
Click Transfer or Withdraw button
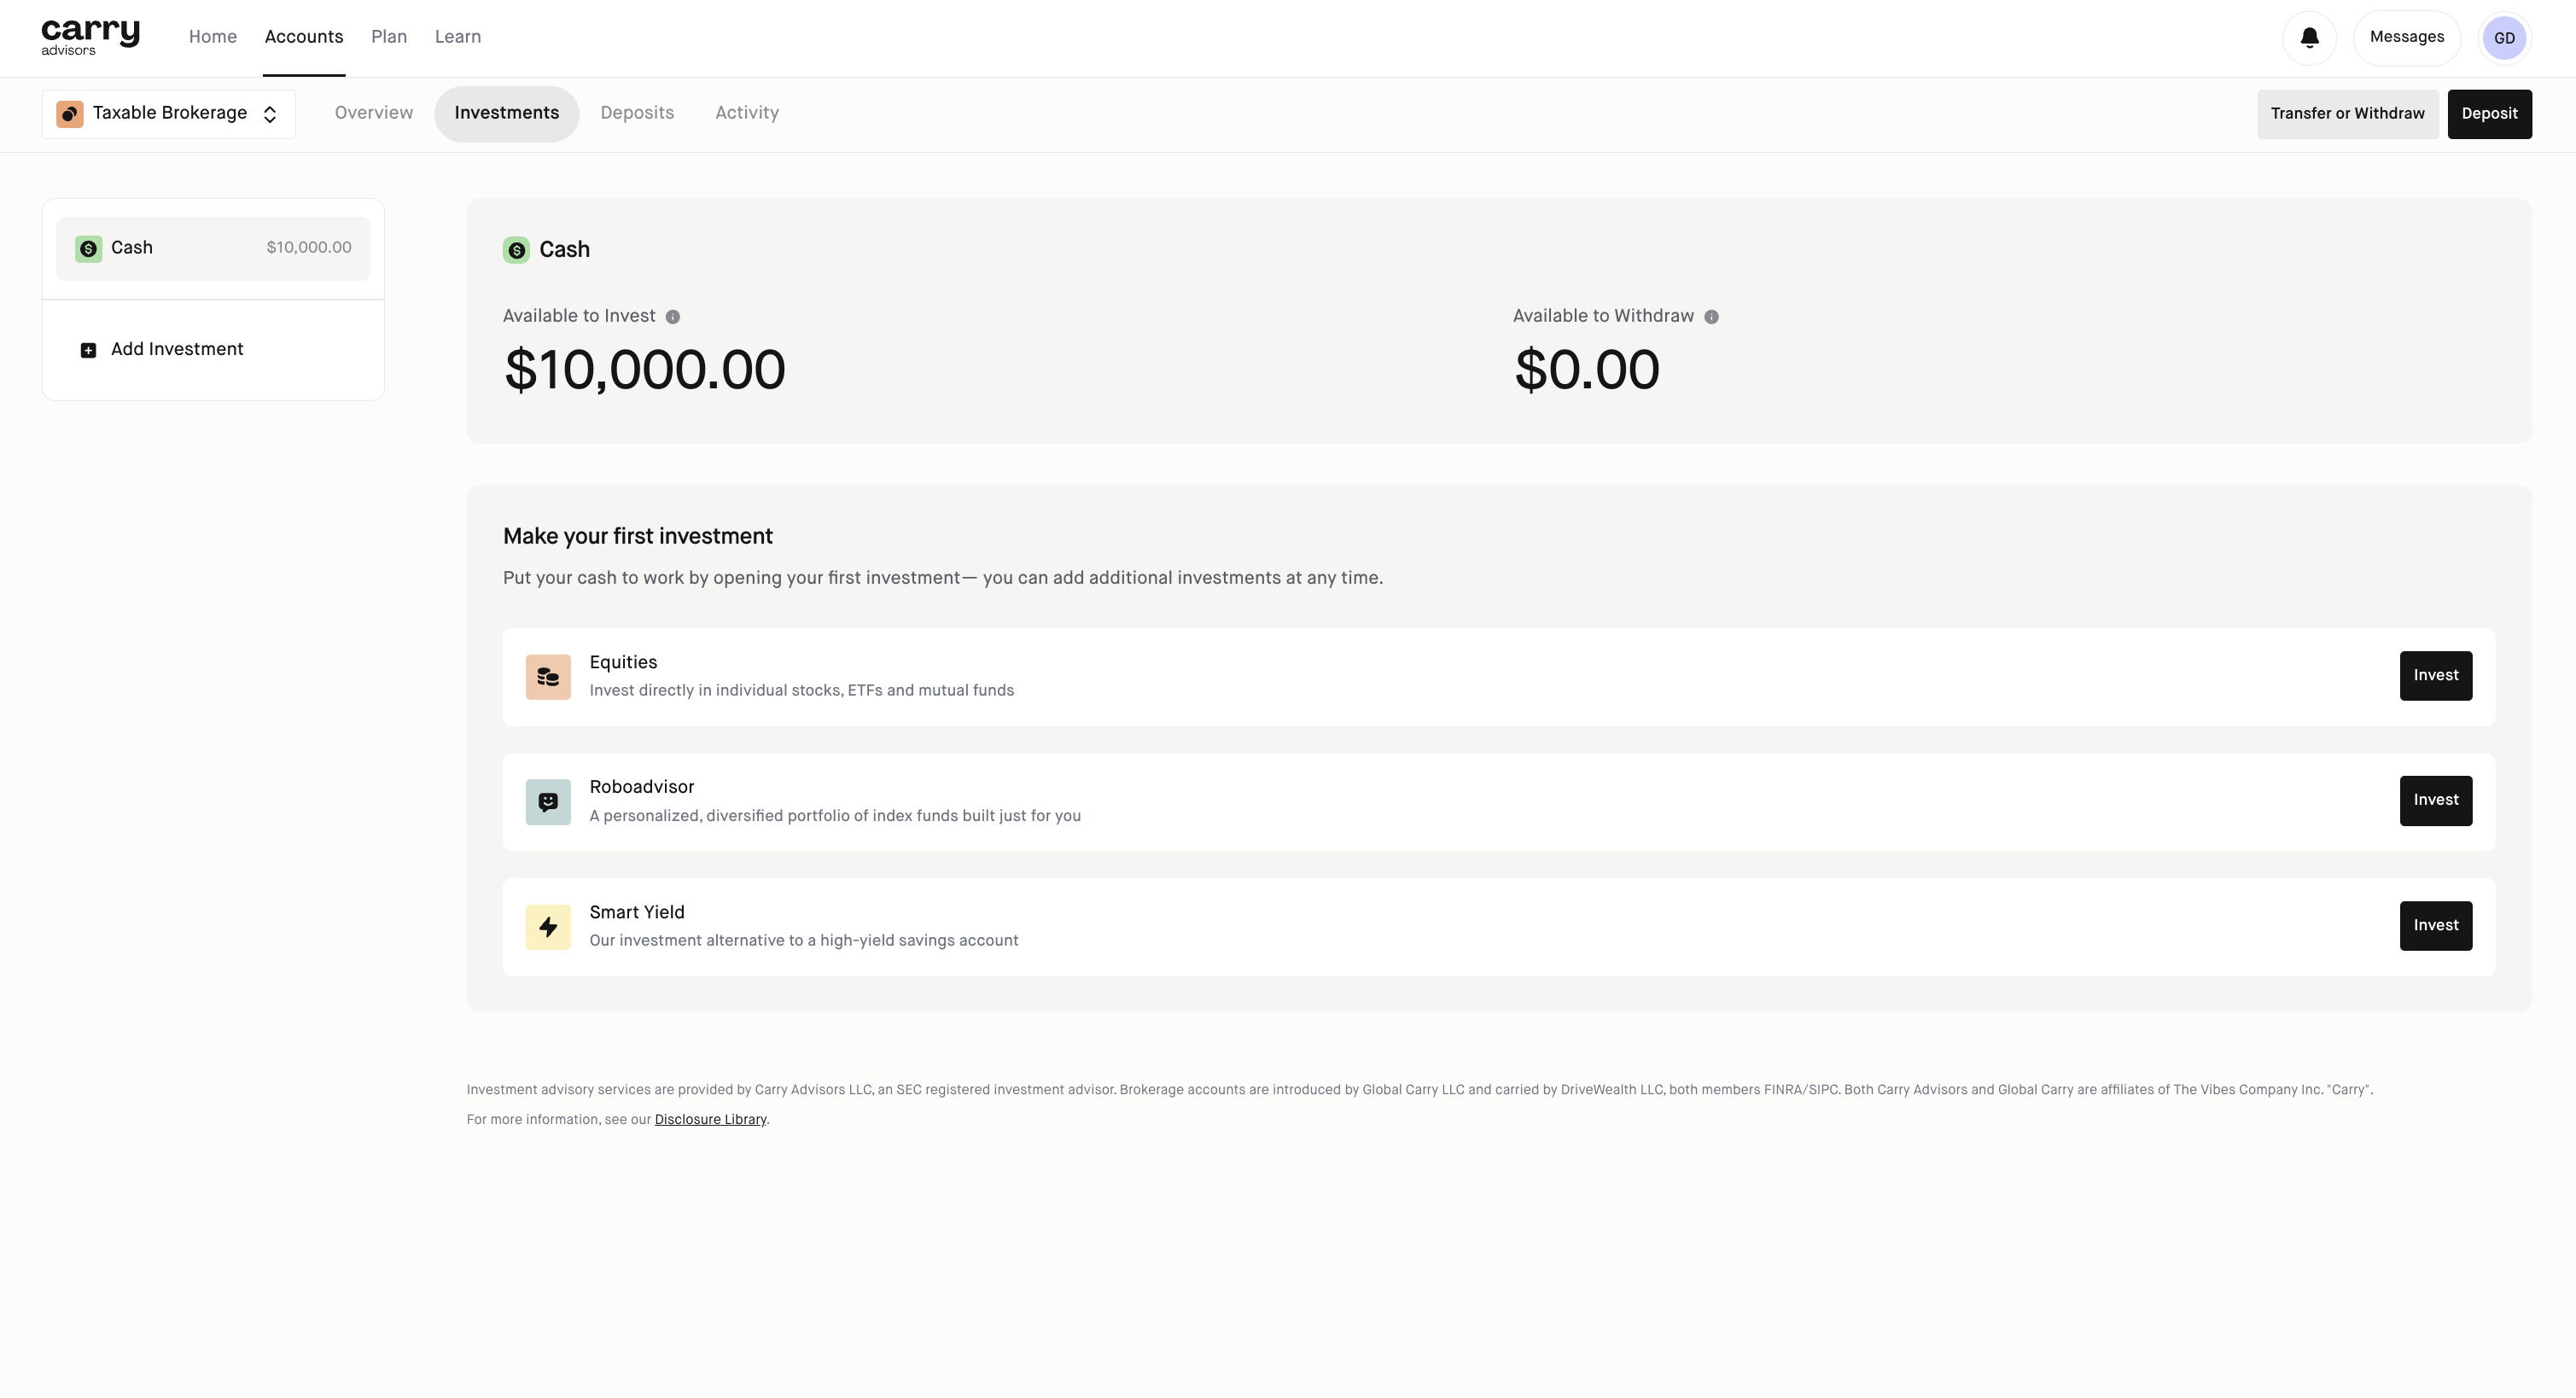[x=2346, y=114]
